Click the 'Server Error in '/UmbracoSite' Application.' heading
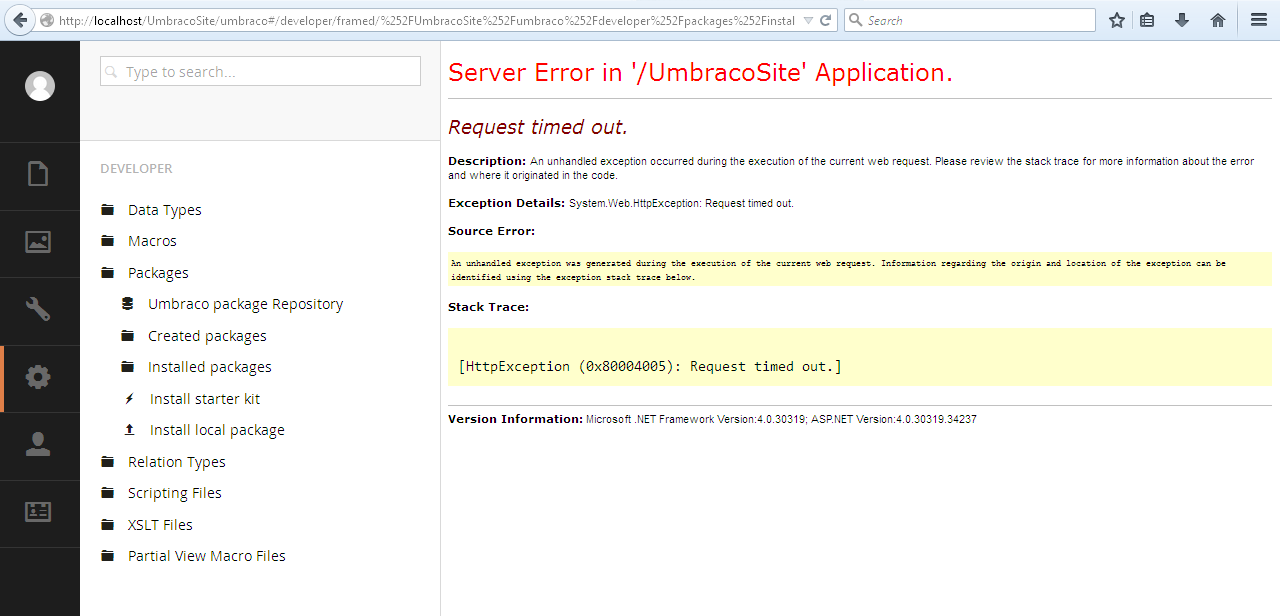The height and width of the screenshot is (616, 1280). [x=701, y=72]
